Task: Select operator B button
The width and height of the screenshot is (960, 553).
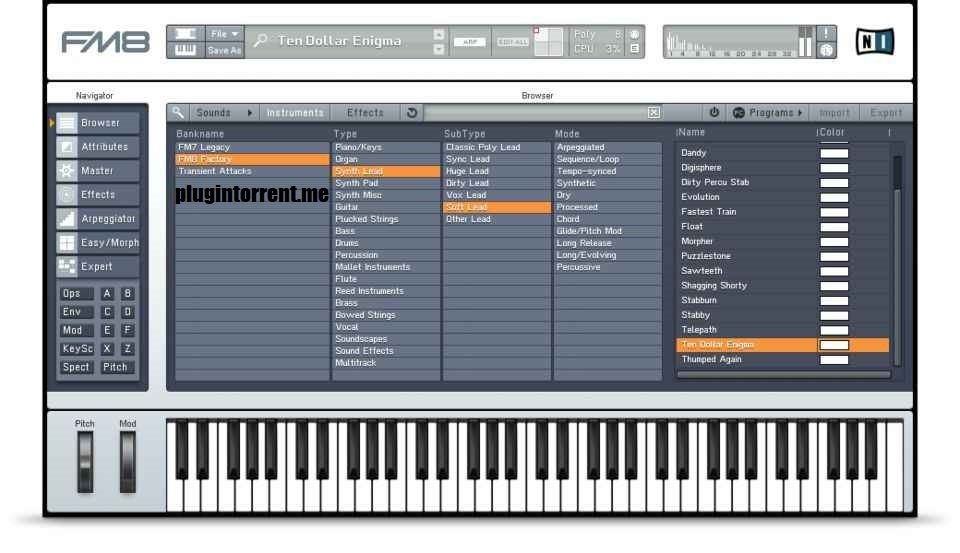Action: click(x=127, y=293)
